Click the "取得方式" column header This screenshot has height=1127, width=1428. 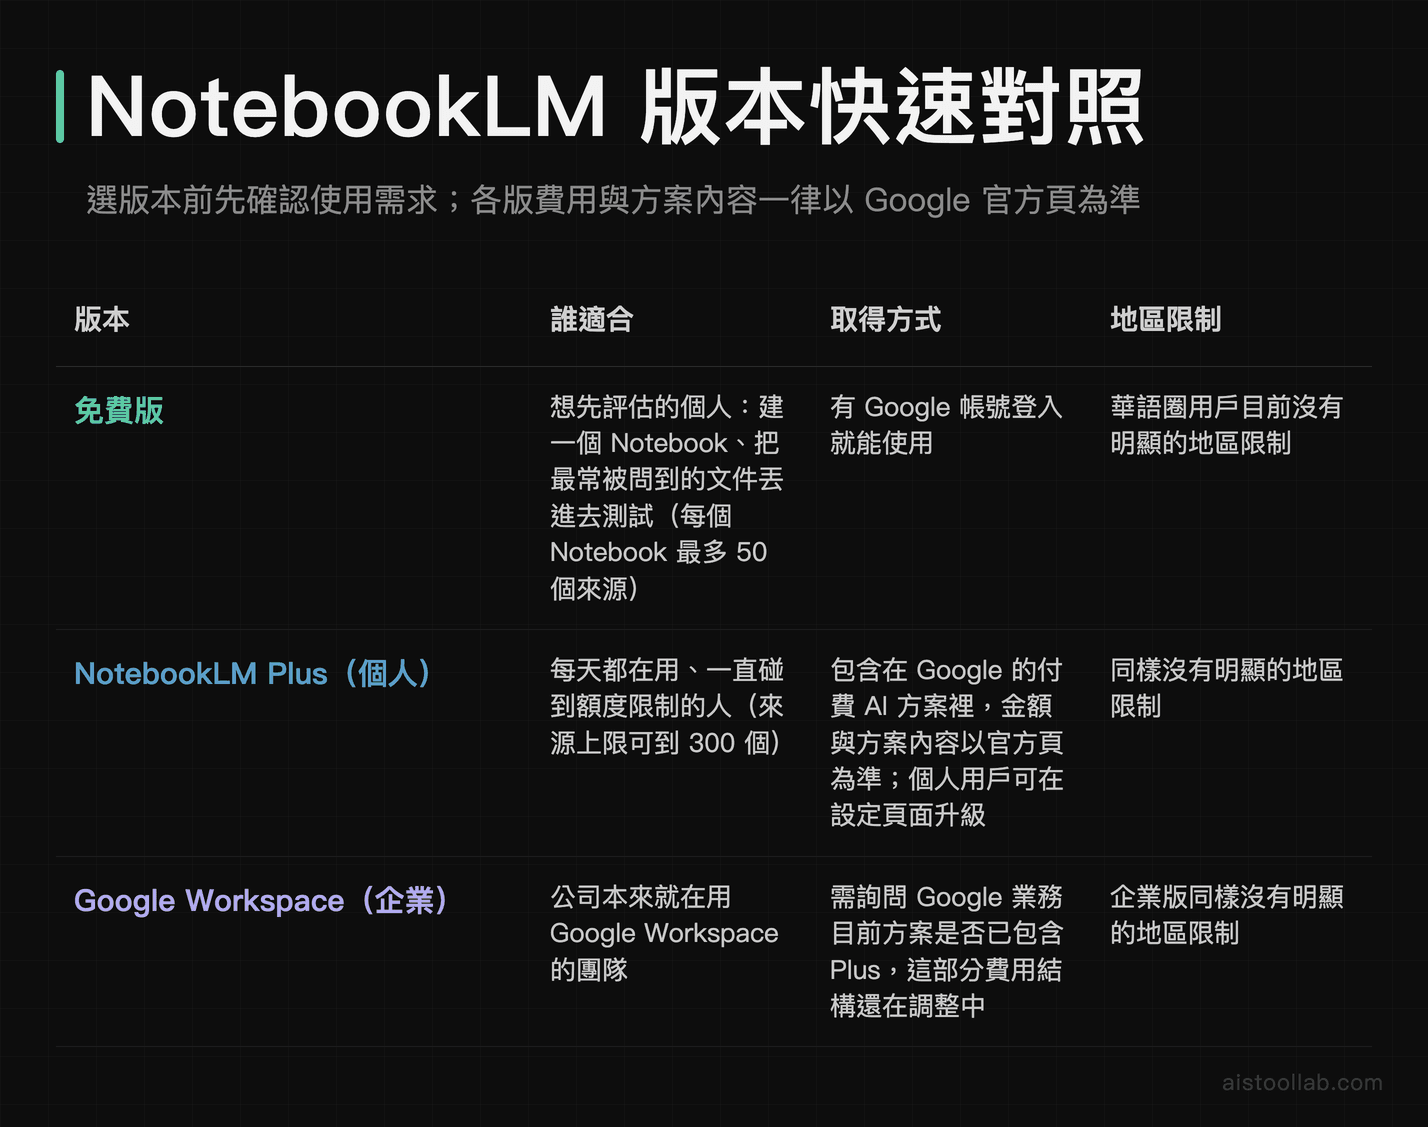pyautogui.click(x=886, y=320)
